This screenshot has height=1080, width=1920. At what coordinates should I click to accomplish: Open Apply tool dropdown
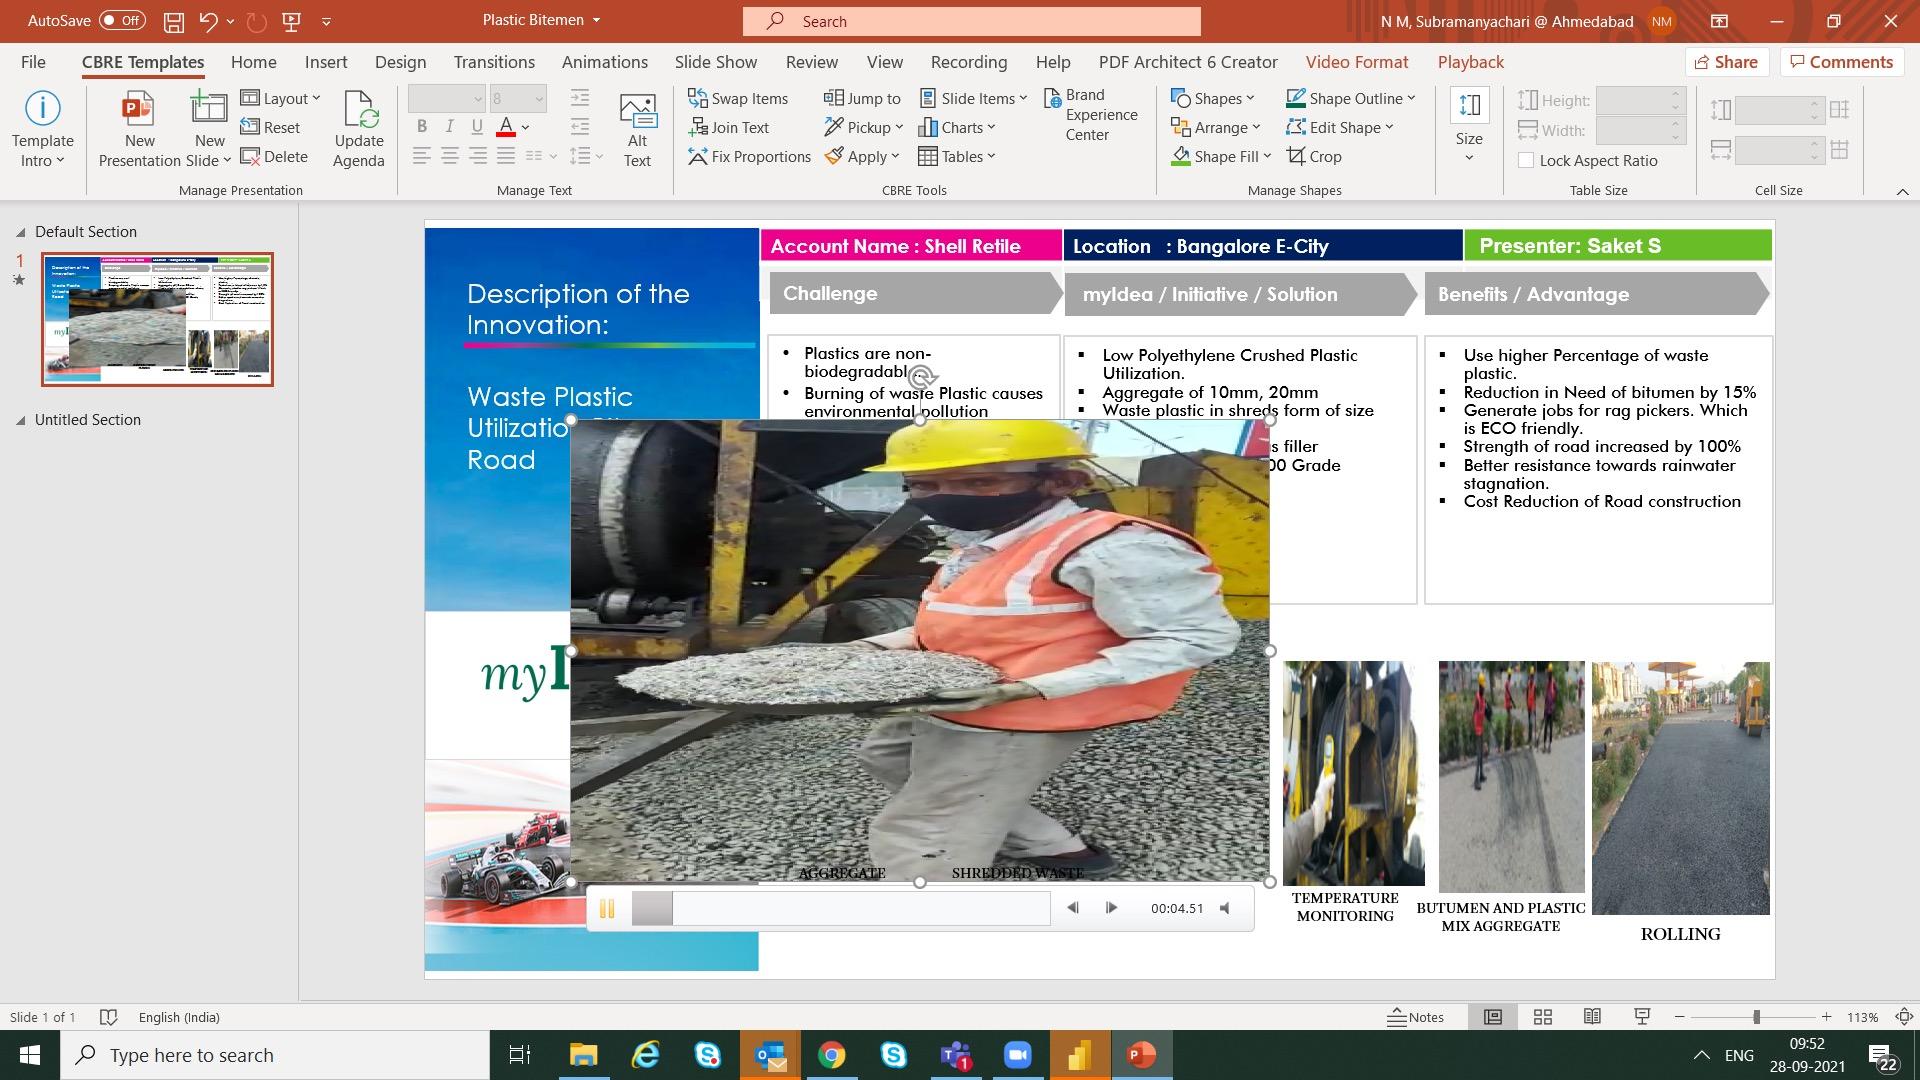click(861, 156)
